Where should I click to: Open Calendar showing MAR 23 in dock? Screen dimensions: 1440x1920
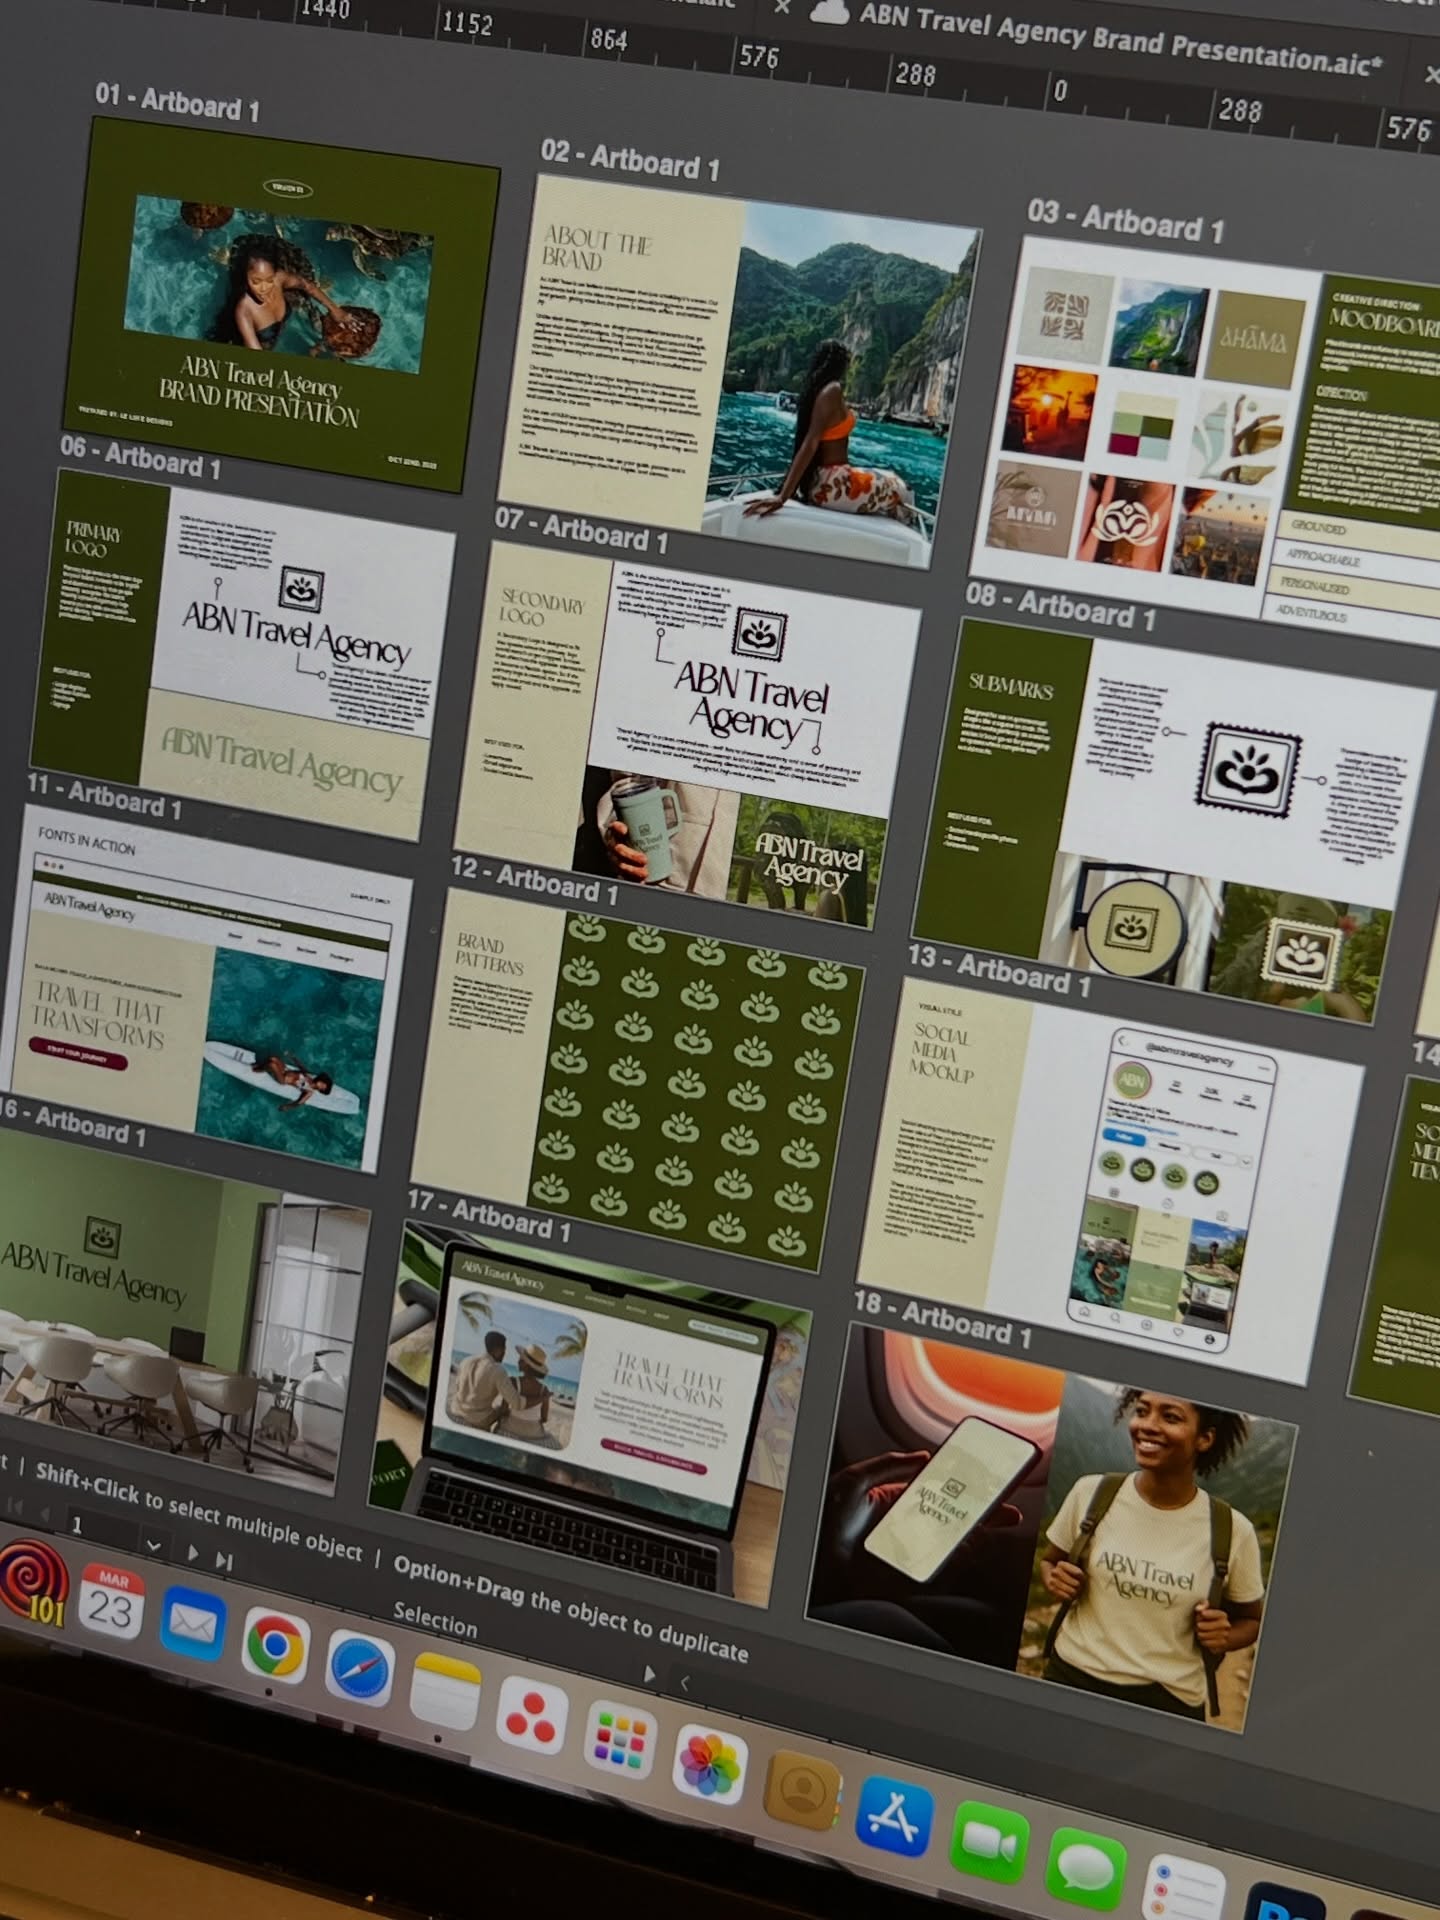111,1602
